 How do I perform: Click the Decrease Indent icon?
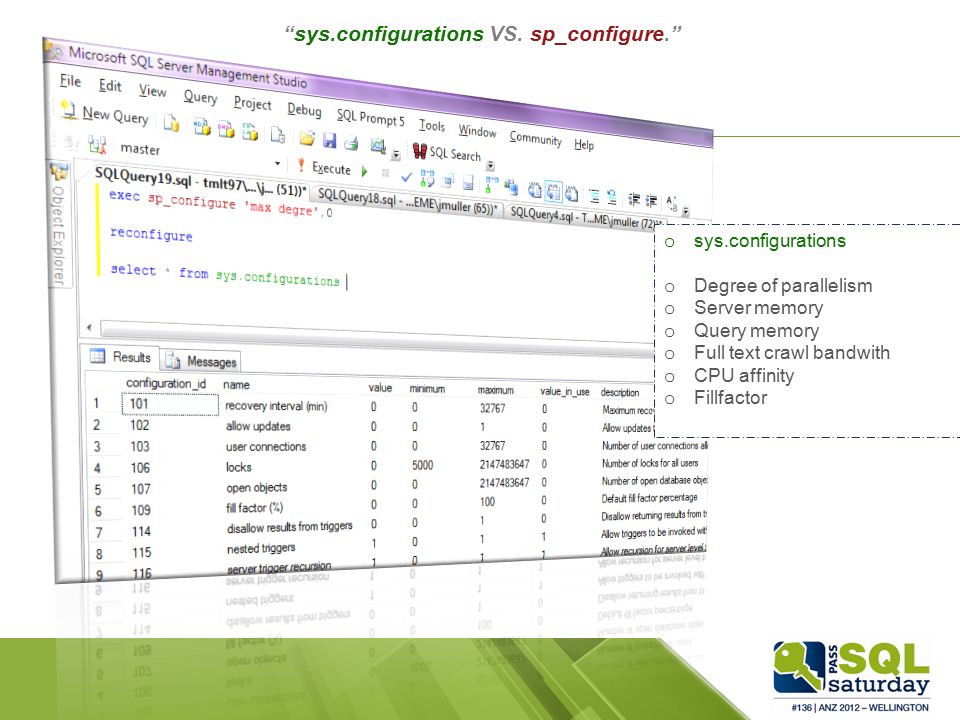pos(634,200)
